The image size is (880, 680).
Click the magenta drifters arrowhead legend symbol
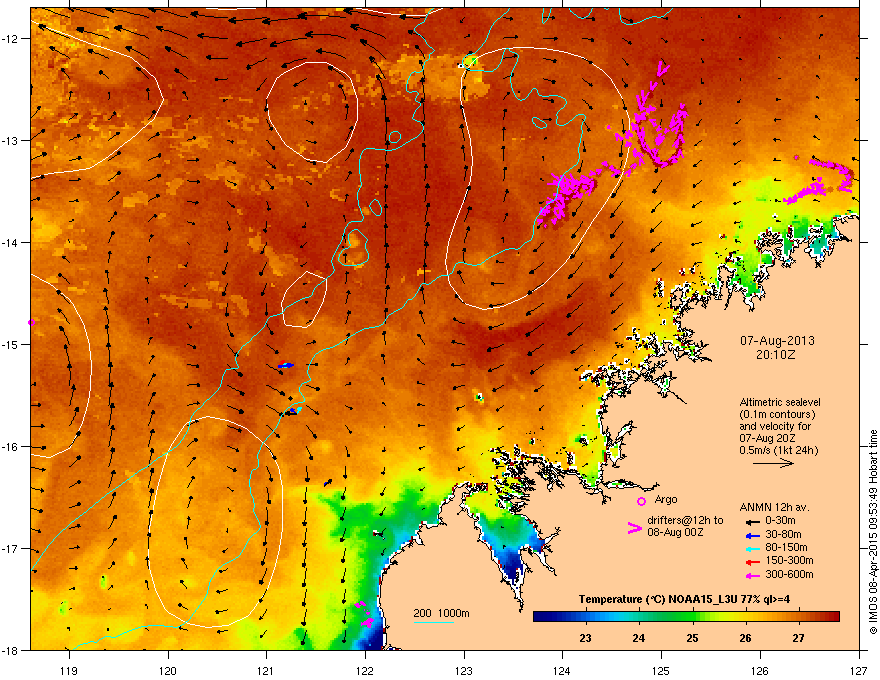pyautogui.click(x=634, y=528)
